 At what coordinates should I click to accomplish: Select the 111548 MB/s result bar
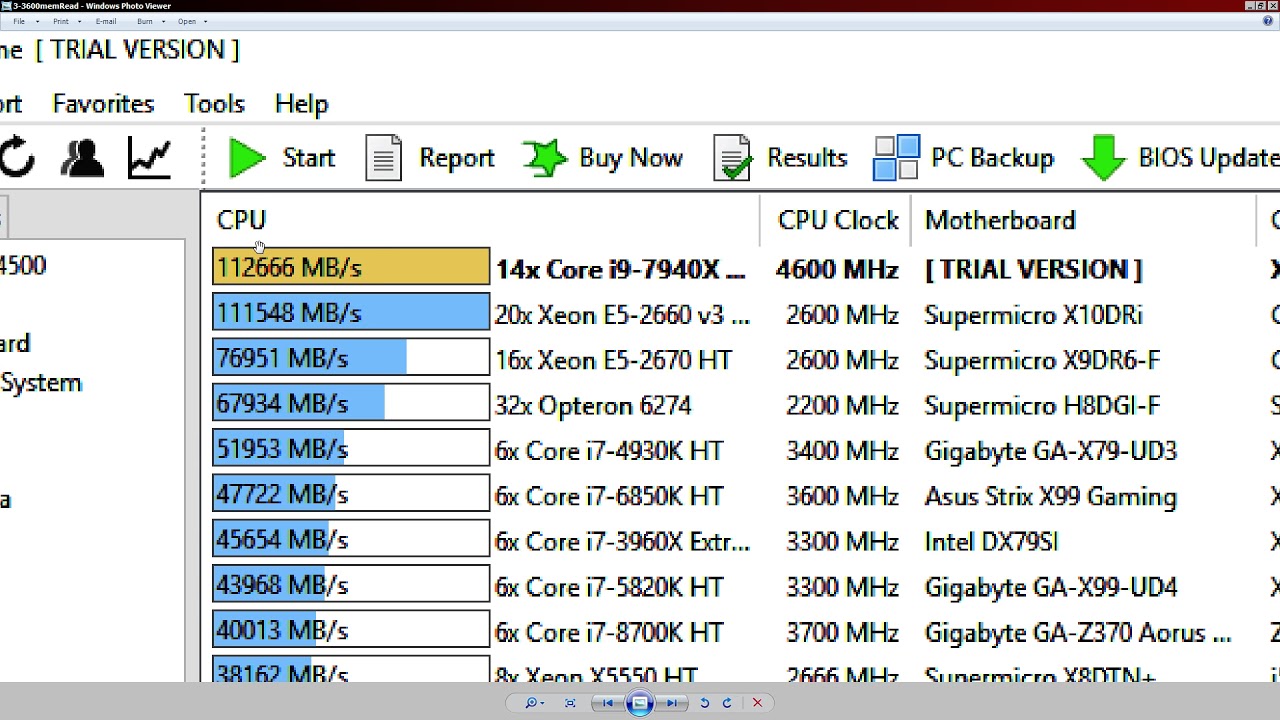pyautogui.click(x=351, y=313)
